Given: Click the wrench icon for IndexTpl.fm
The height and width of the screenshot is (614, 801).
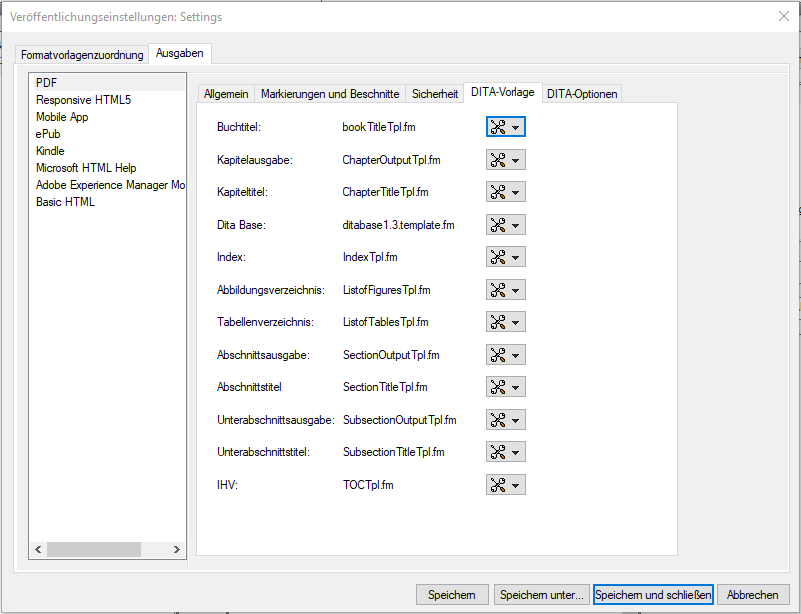Looking at the screenshot, I should [x=500, y=256].
